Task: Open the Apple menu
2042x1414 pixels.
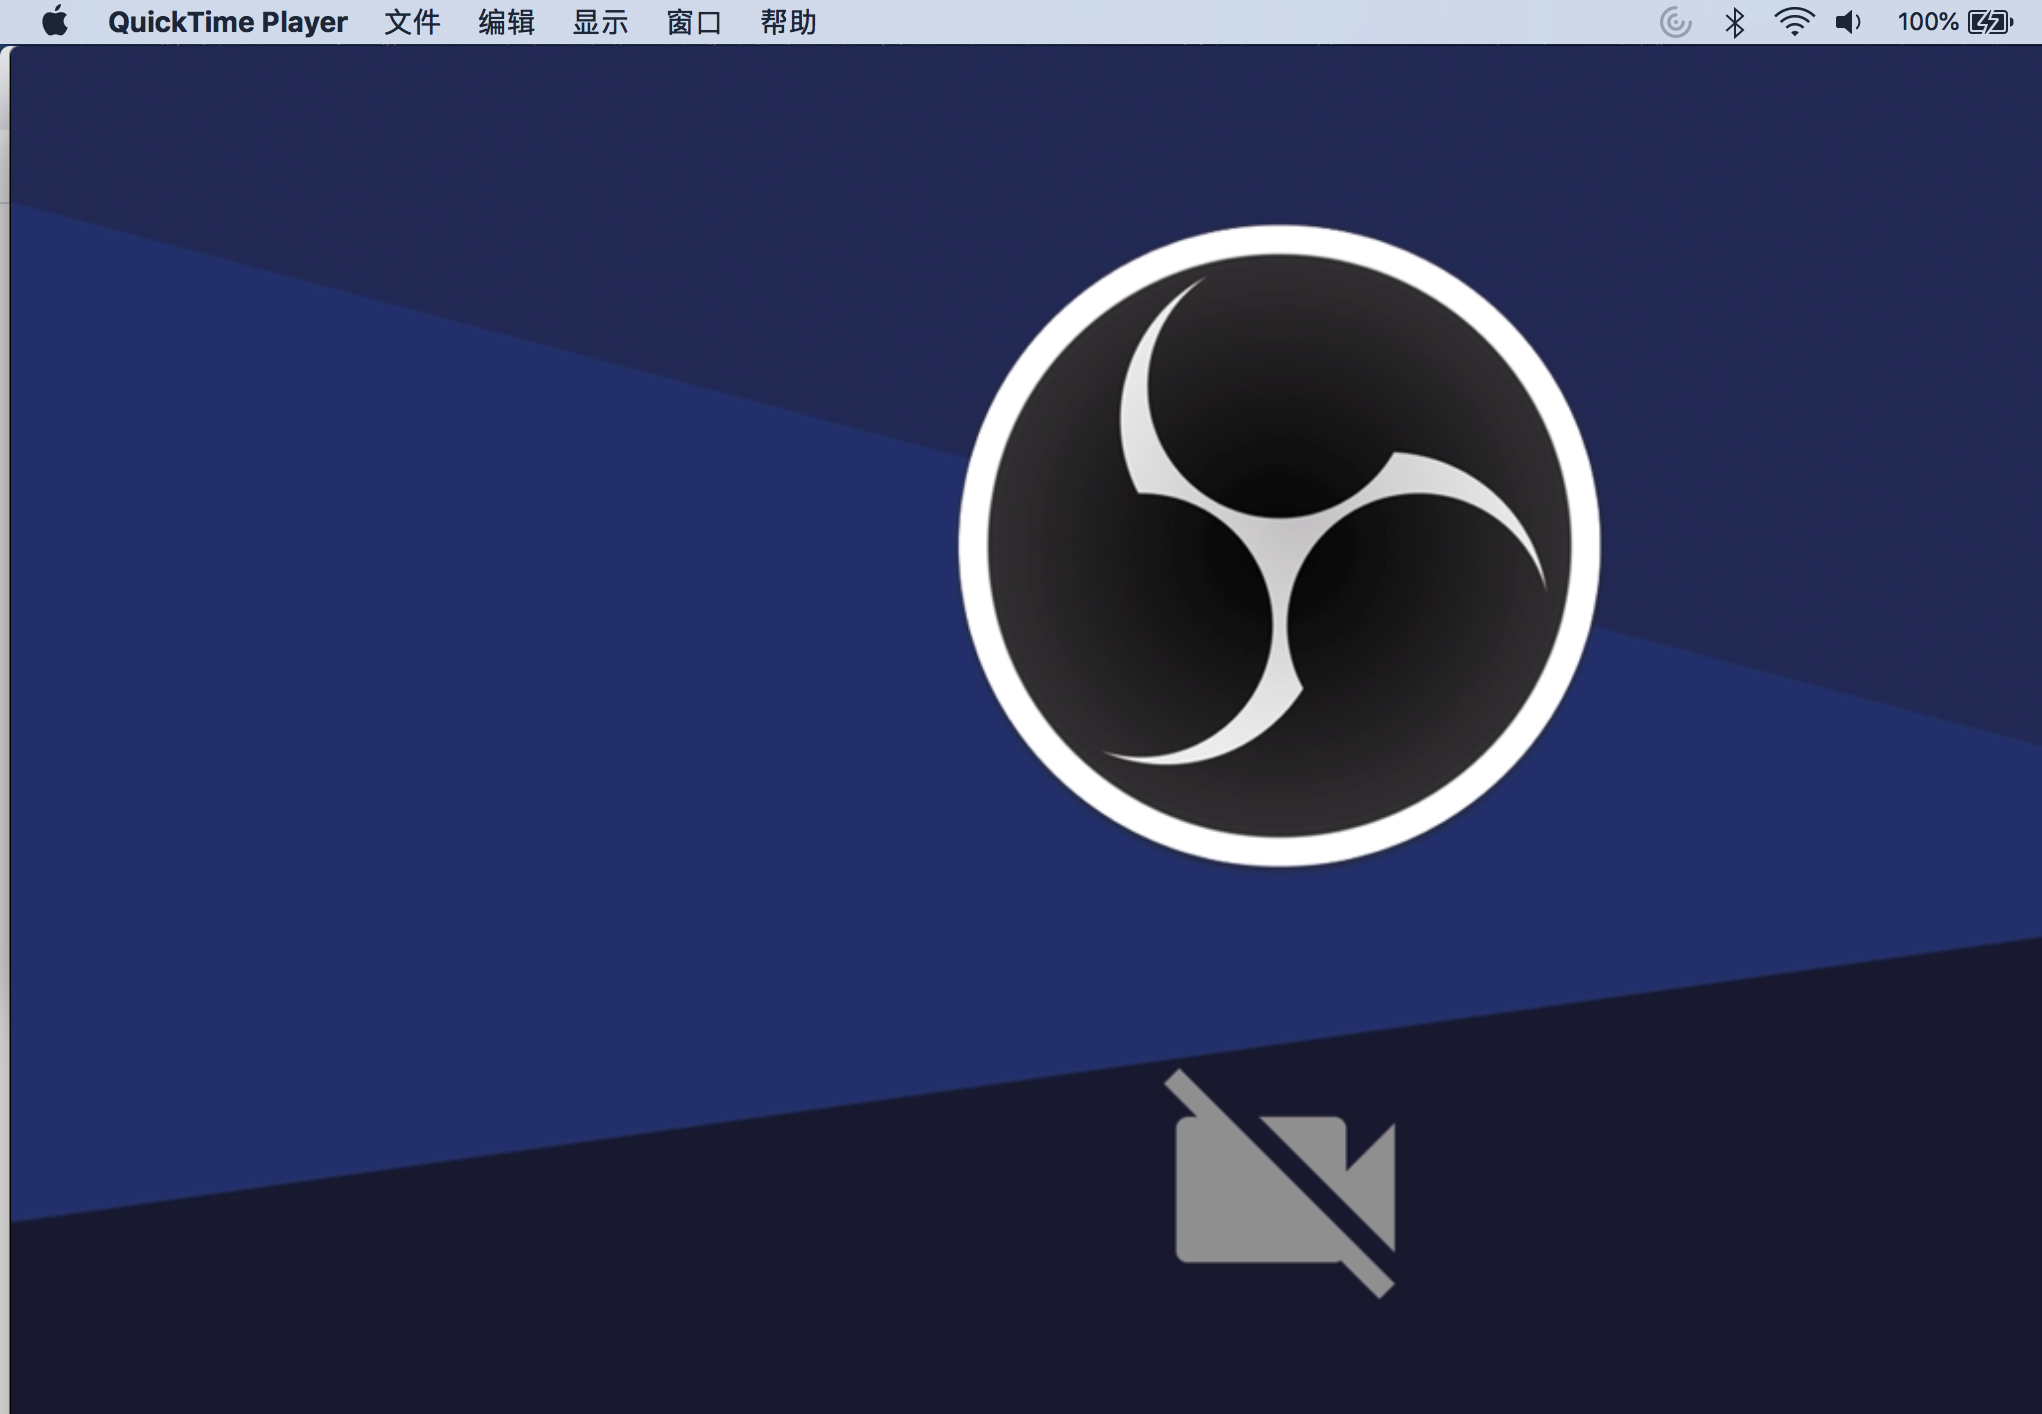Action: [x=55, y=21]
